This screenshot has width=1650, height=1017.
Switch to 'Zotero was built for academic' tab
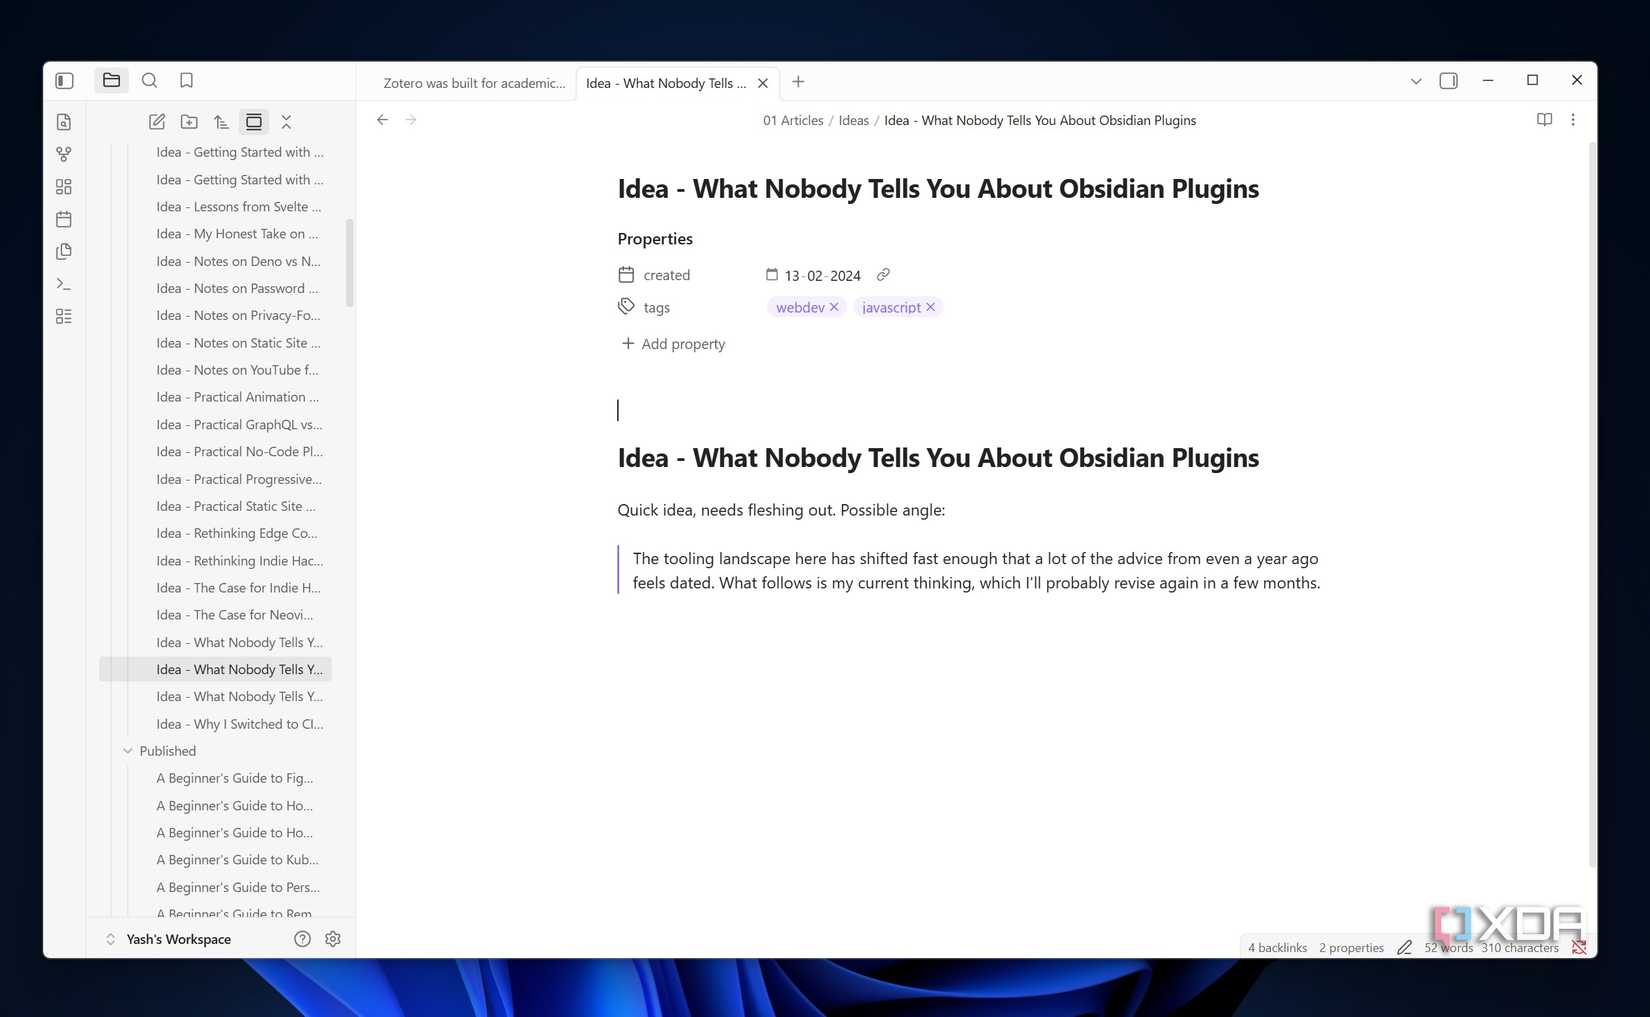[474, 83]
